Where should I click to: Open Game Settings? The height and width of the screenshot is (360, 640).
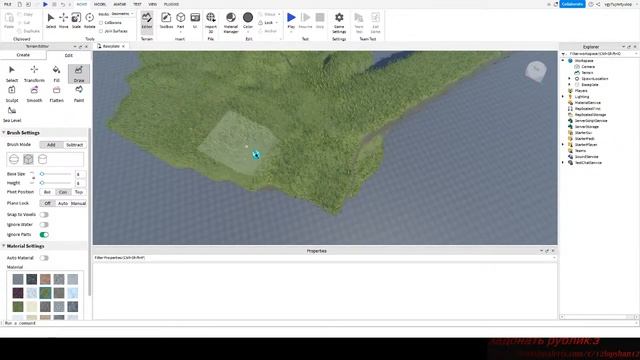coord(339,23)
